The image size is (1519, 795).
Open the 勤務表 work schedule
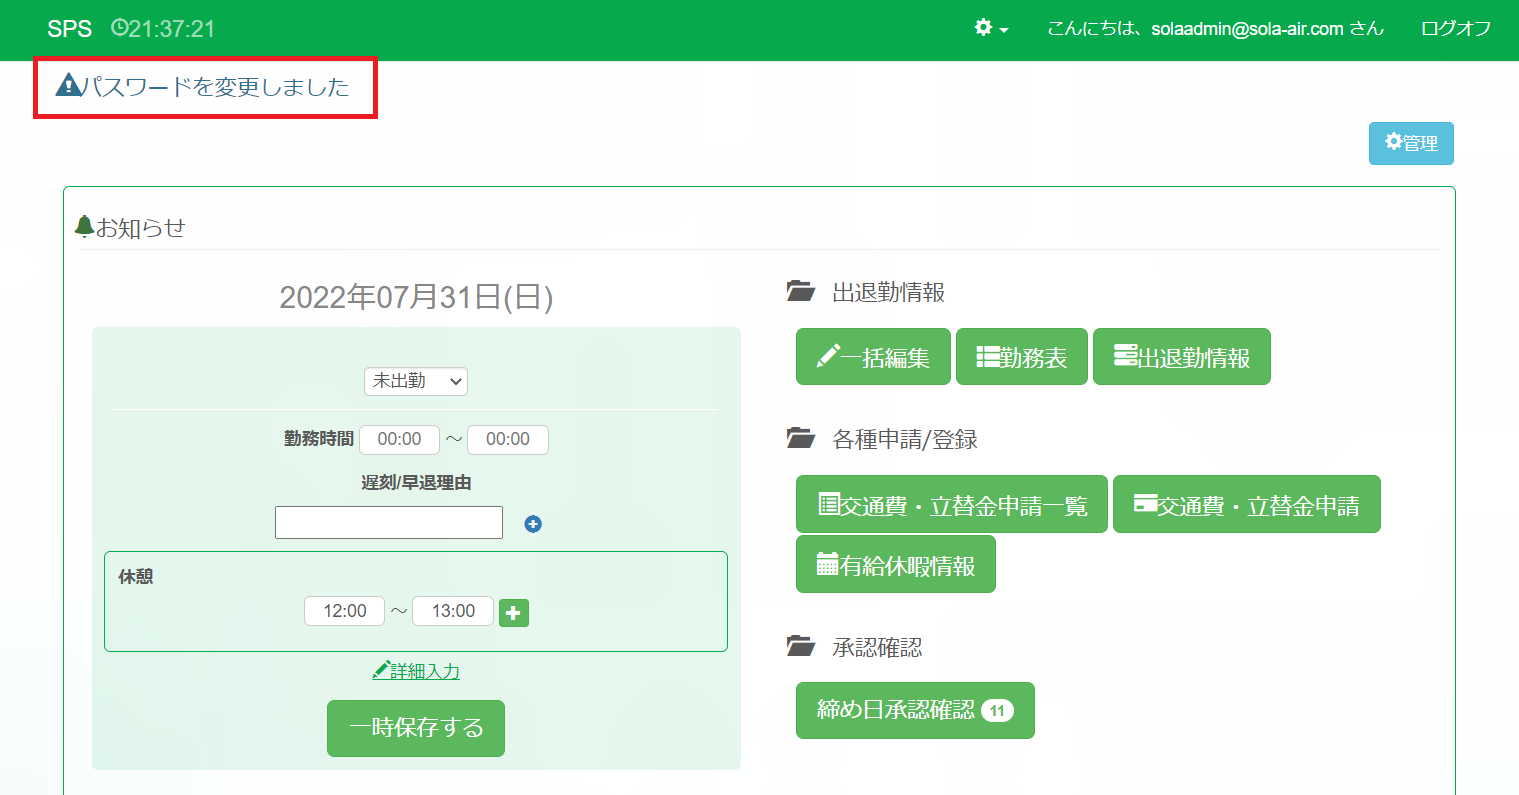tap(1021, 357)
